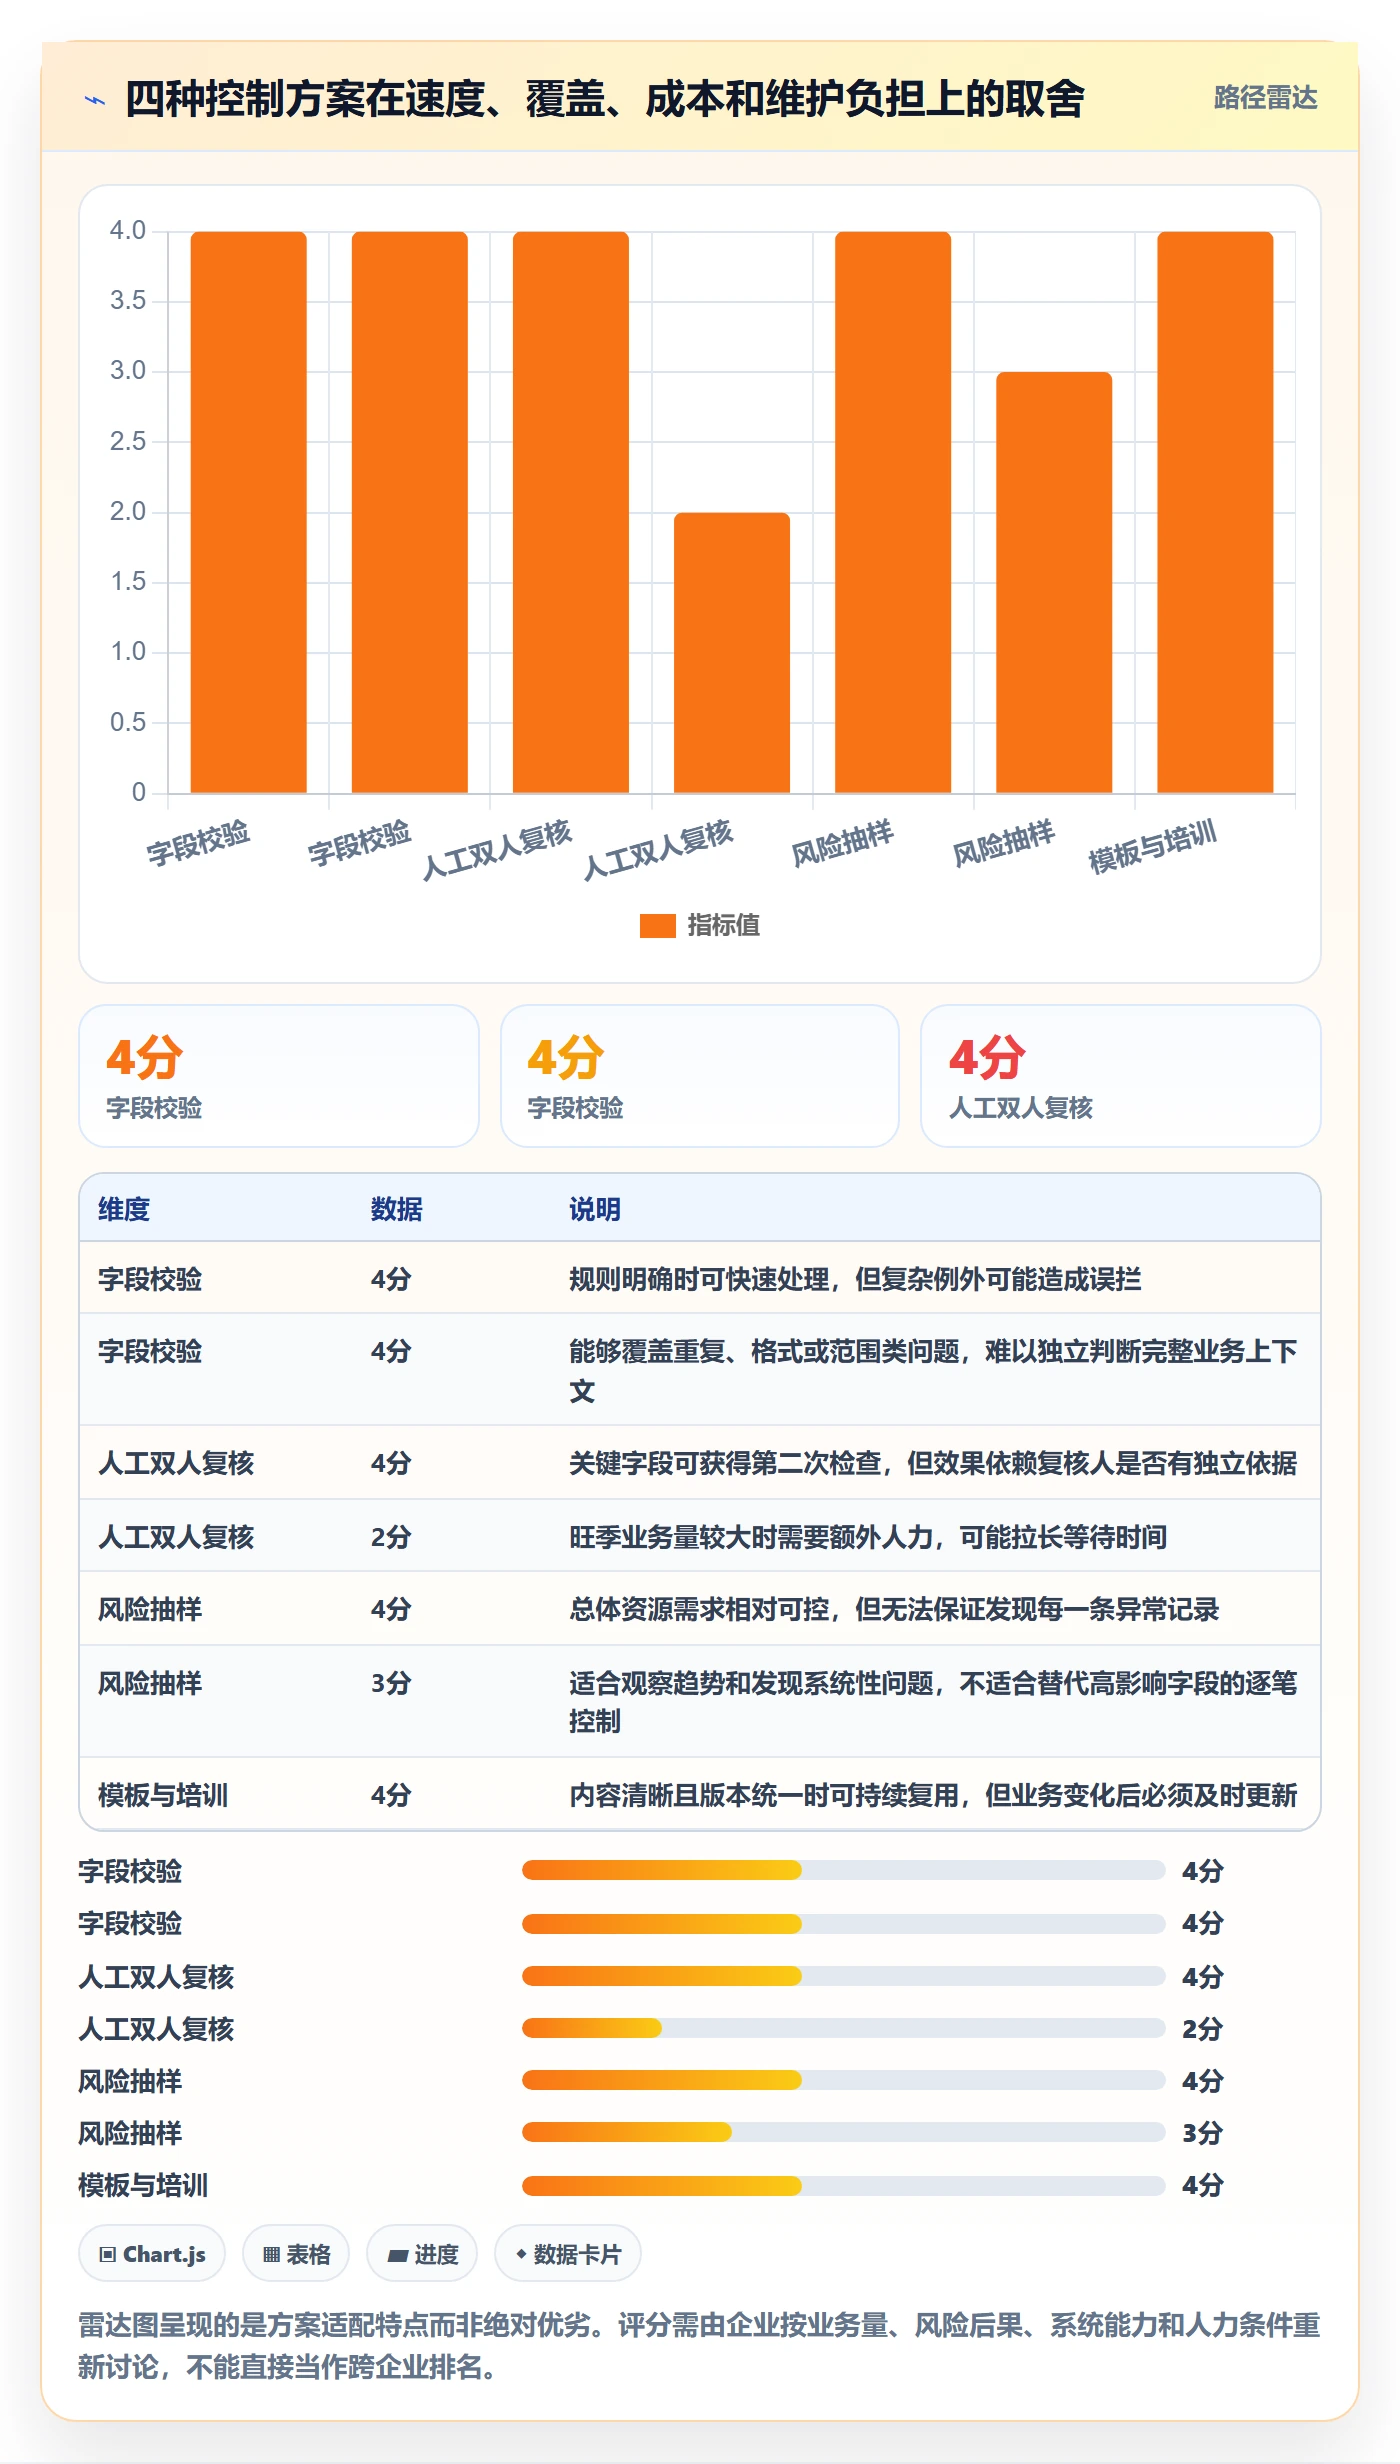Click the 3分 progress bar for 风险抽样
1400x2464 pixels.
point(843,2132)
